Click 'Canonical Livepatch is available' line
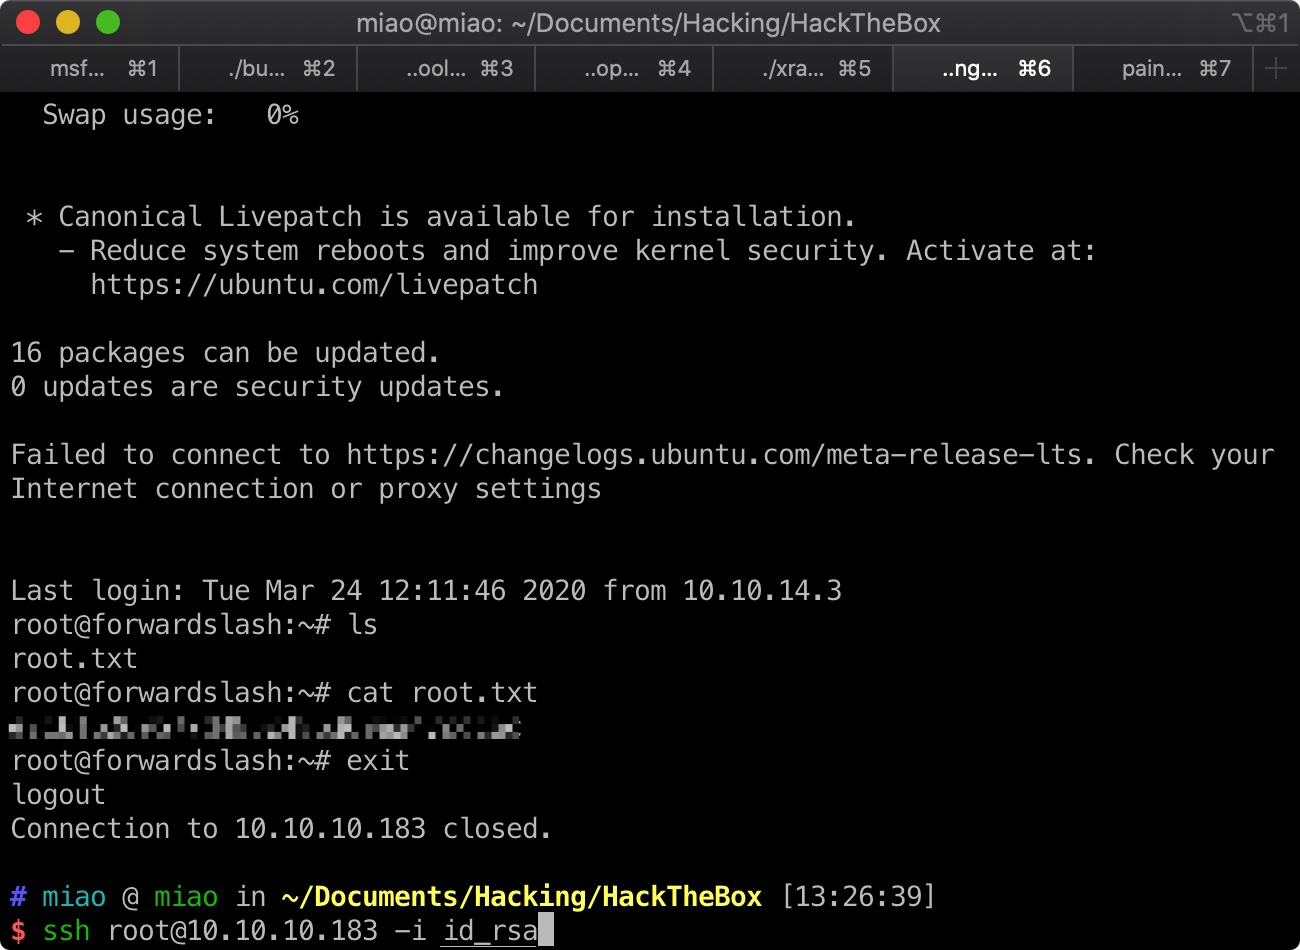 [441, 217]
